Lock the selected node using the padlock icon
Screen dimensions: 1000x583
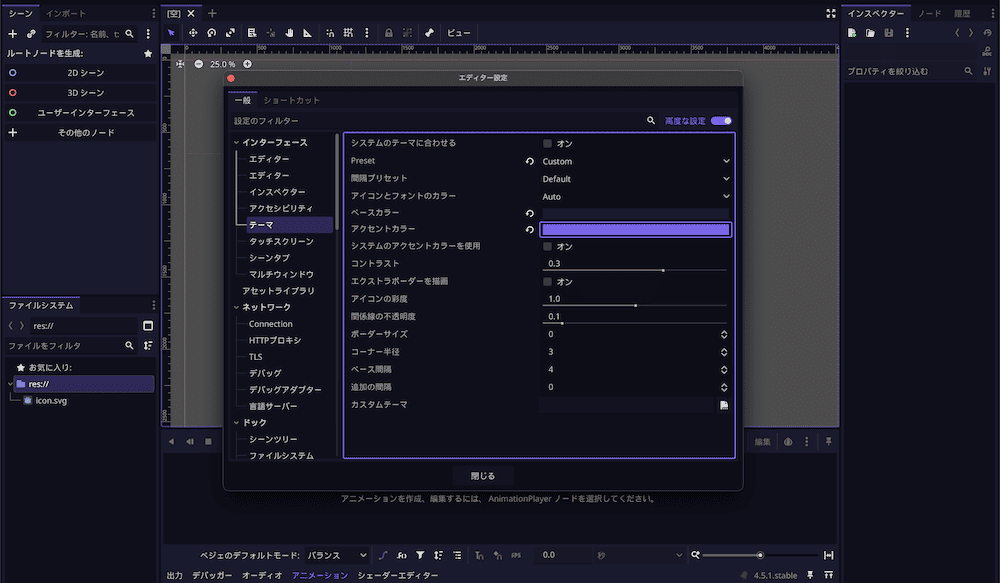coord(390,33)
